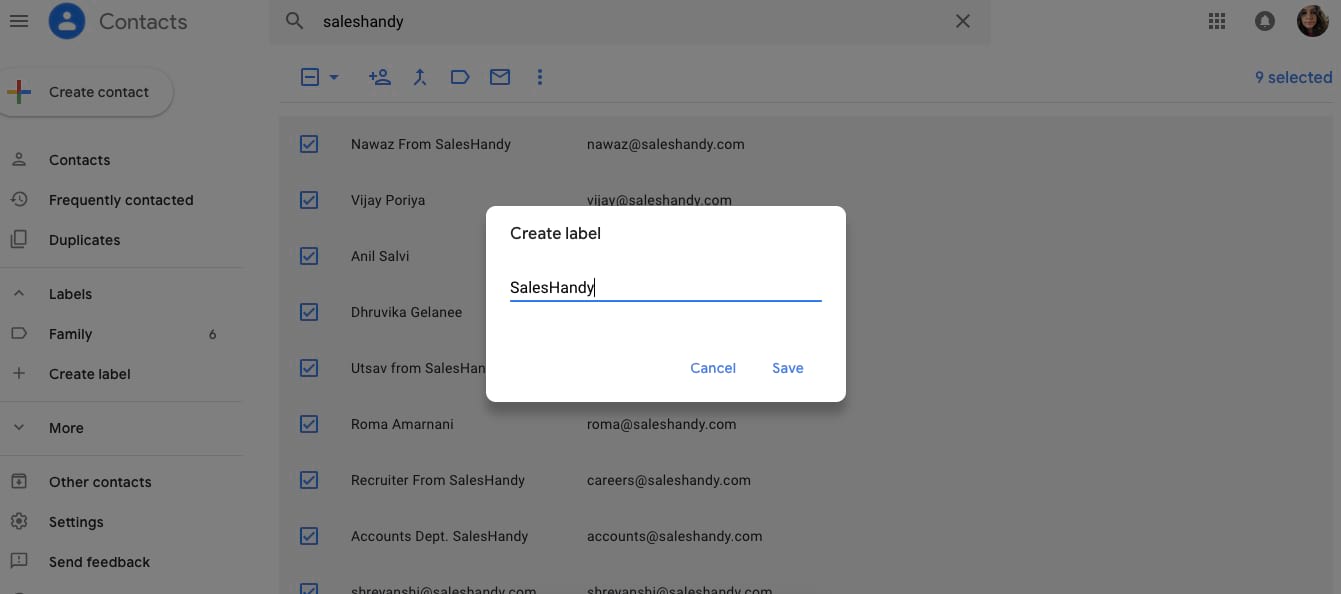Click the accounts@saleshandy.com email

[x=675, y=536]
